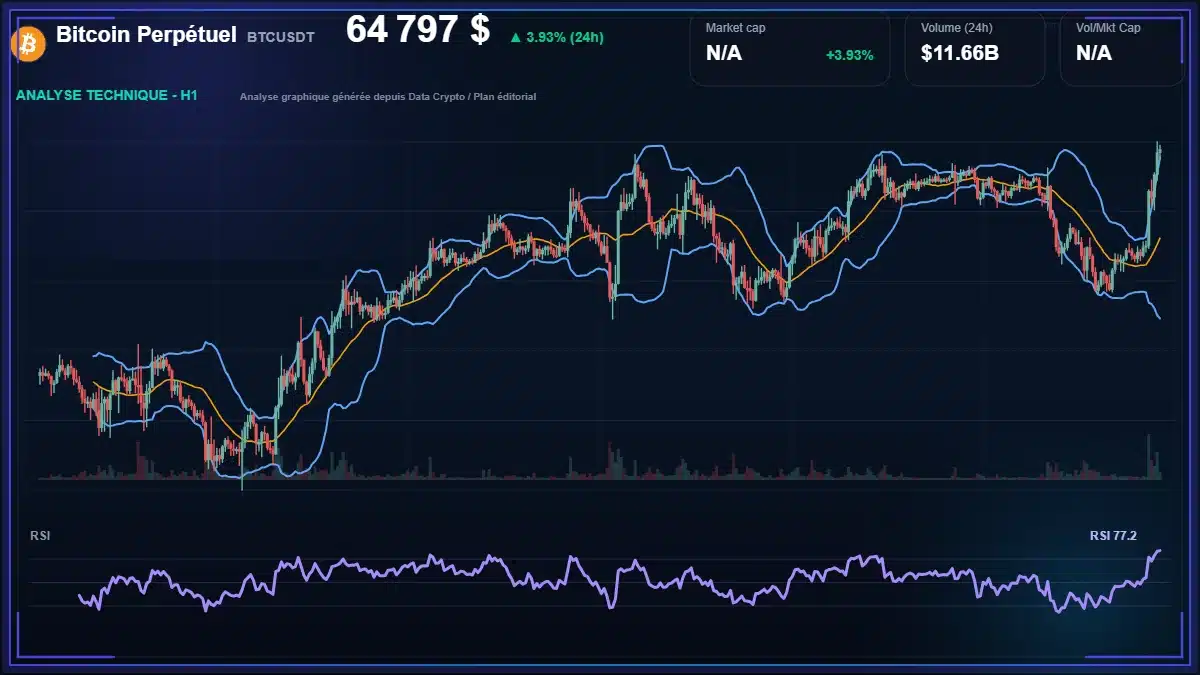Click the RSI 77.2 readout
This screenshot has width=1200, height=675.
coord(1113,536)
